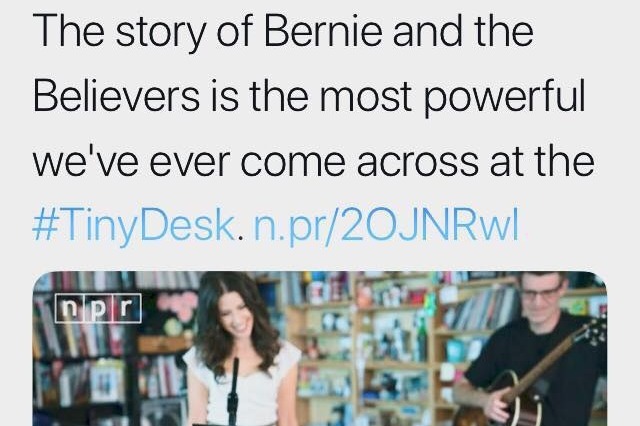Open the Tiny Desk concert preview image
640x426 pixels.
click(x=320, y=348)
